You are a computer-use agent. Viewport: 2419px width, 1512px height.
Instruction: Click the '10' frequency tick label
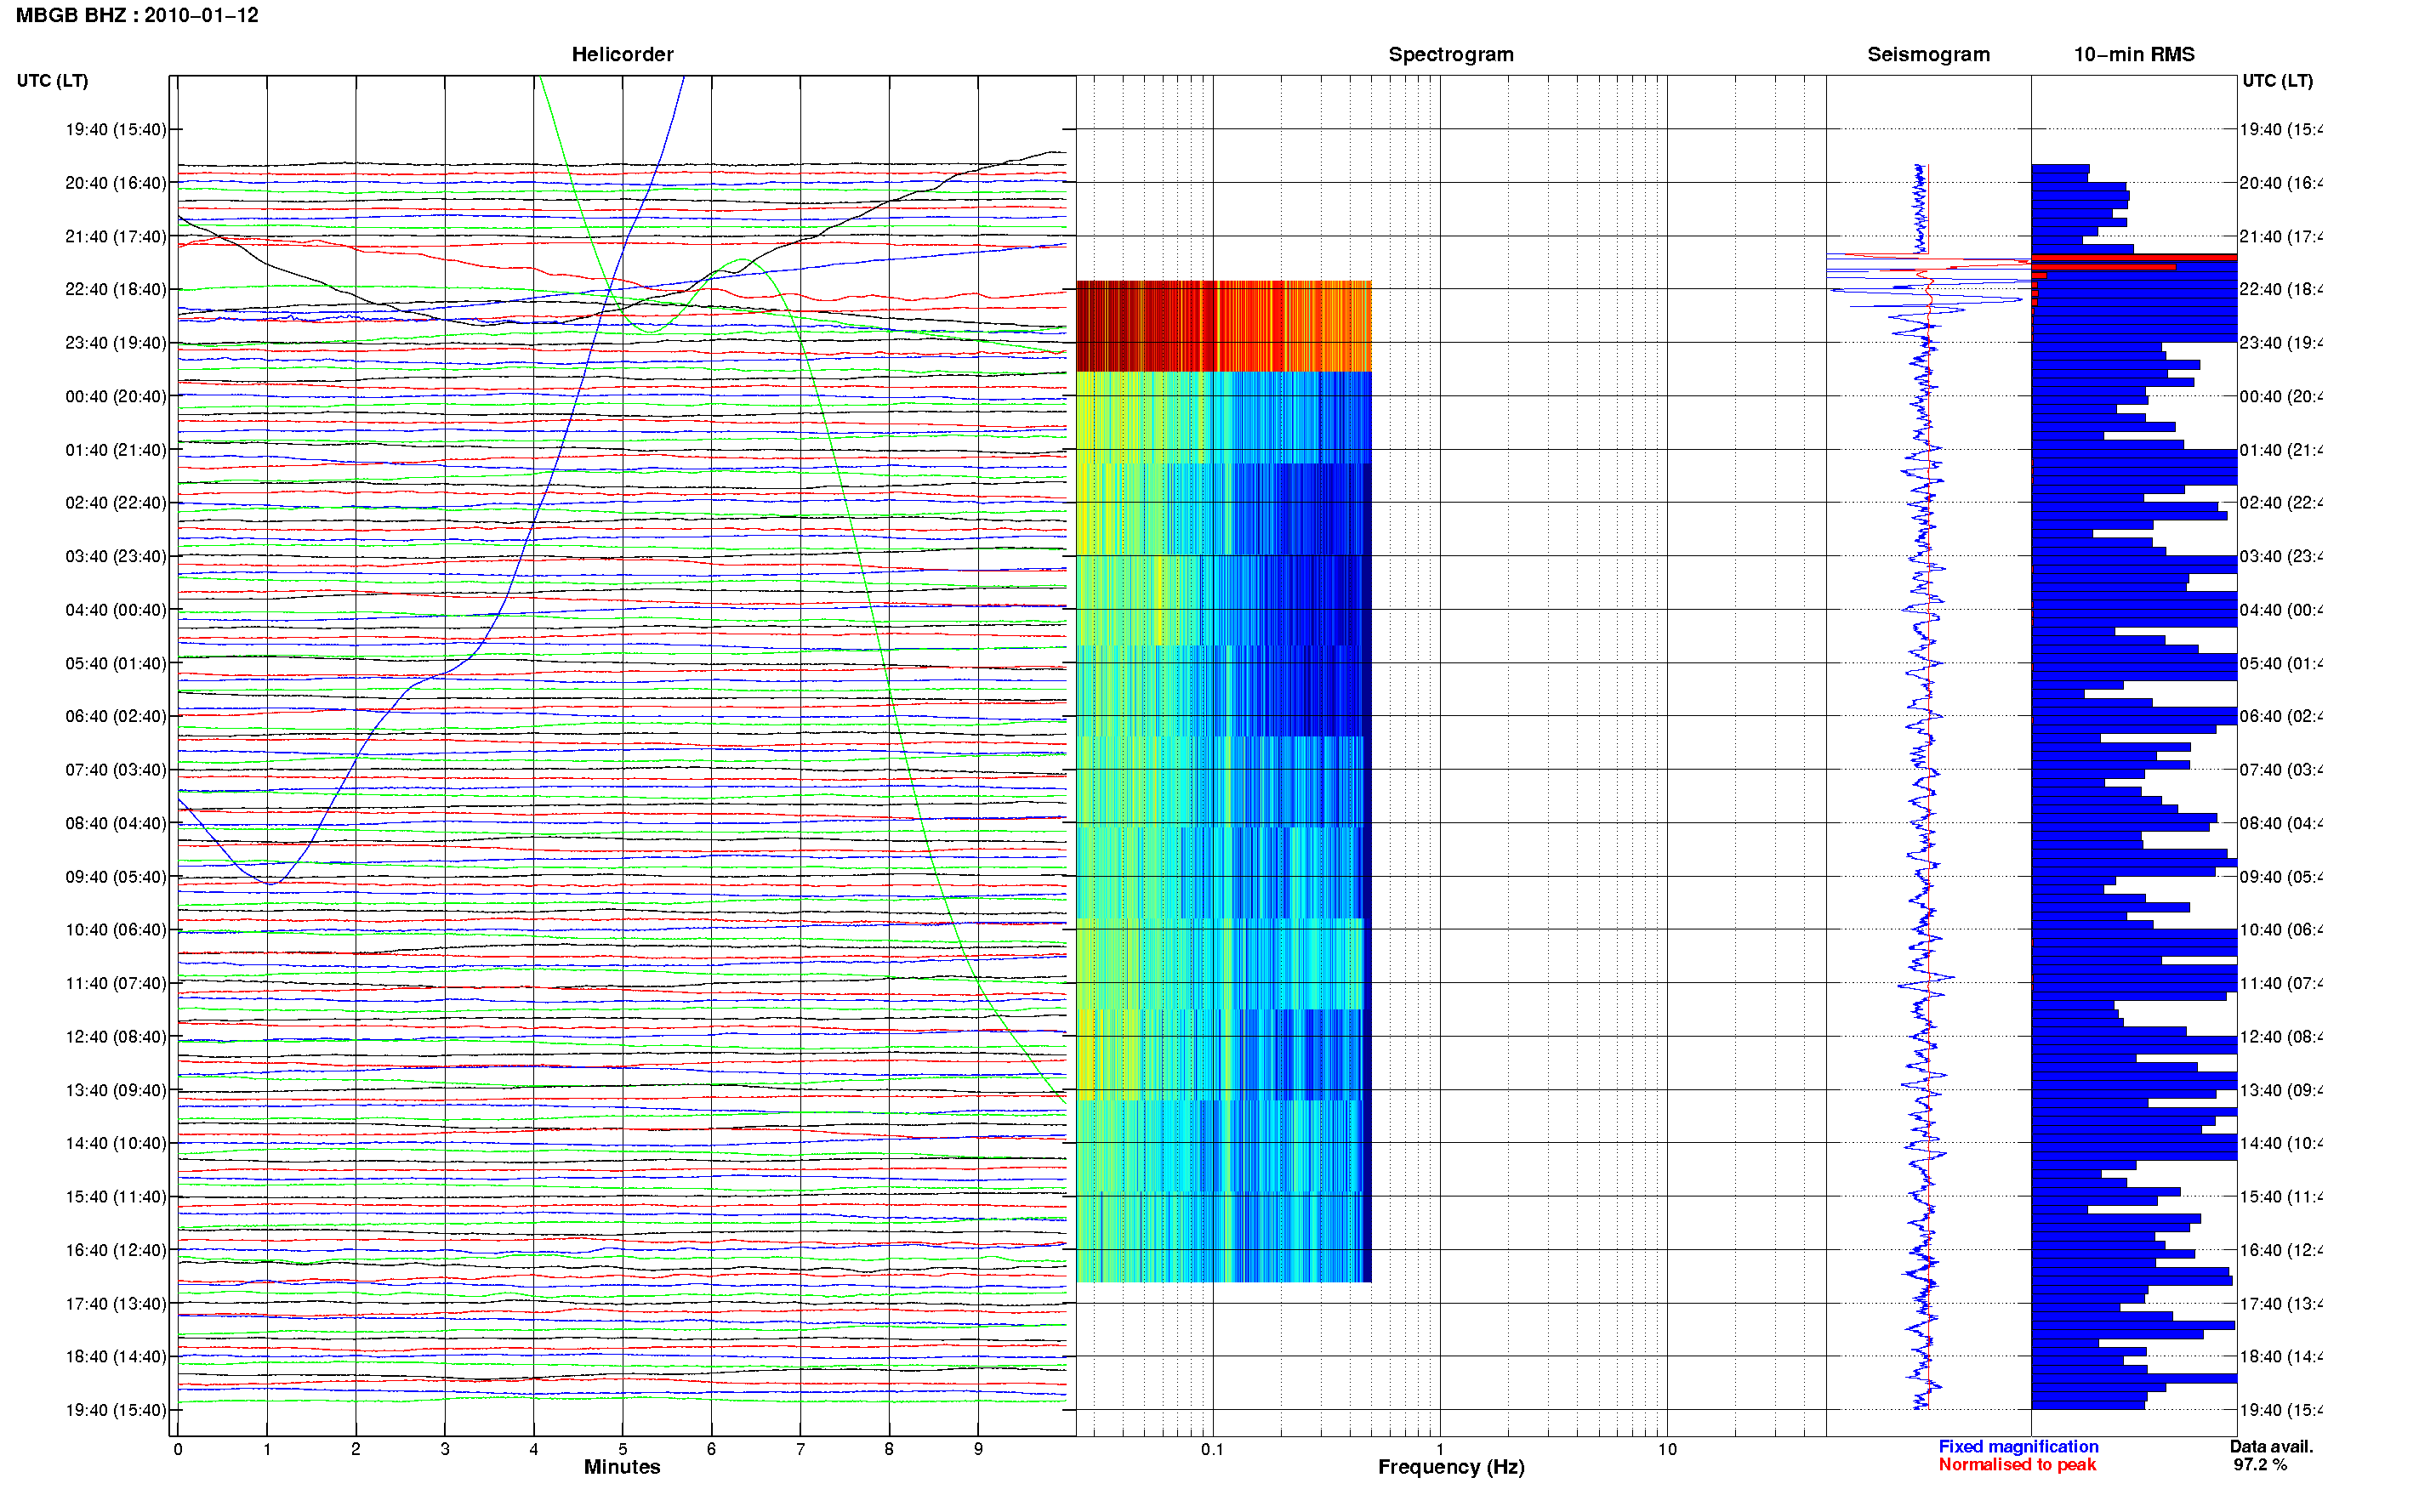click(x=1667, y=1449)
